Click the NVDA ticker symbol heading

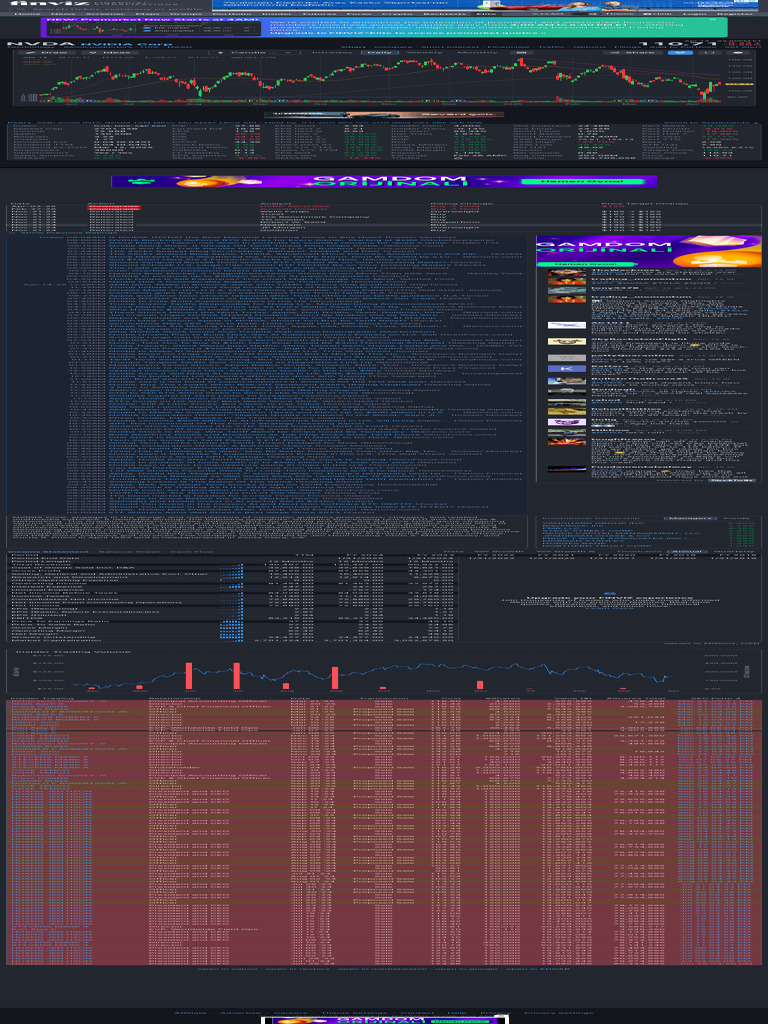(42, 43)
